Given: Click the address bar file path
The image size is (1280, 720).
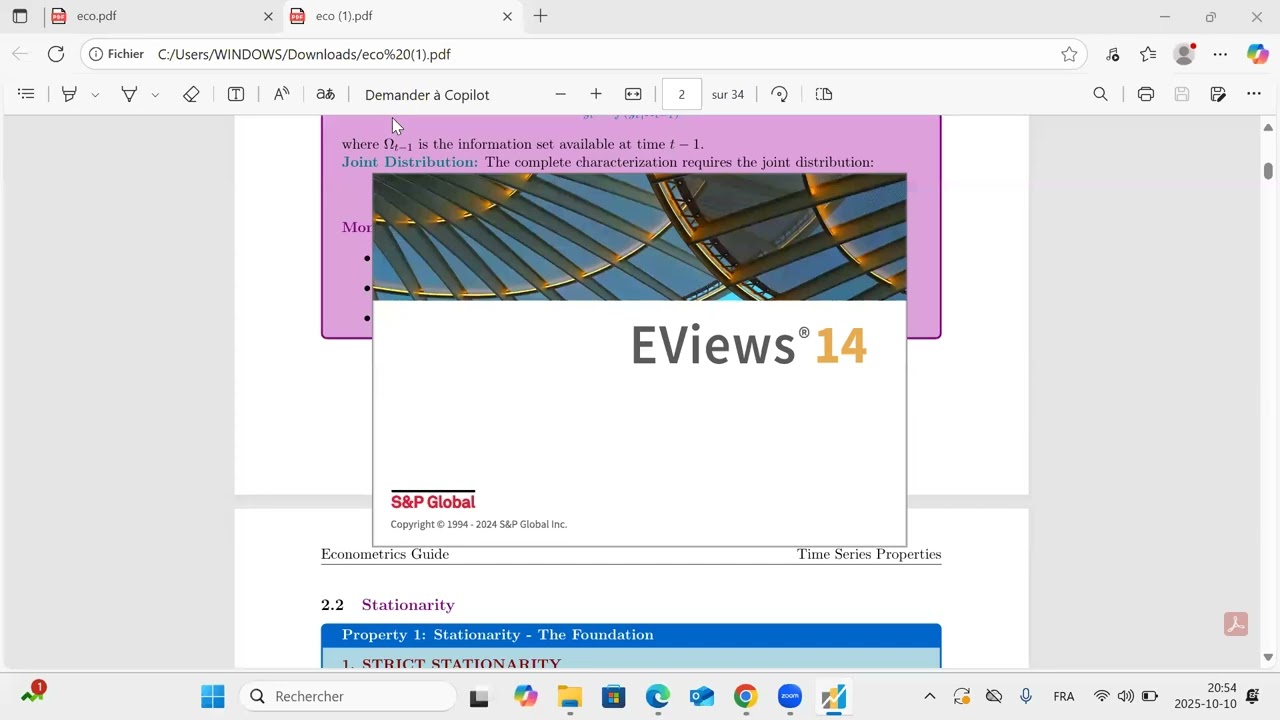Looking at the screenshot, I should tap(304, 54).
